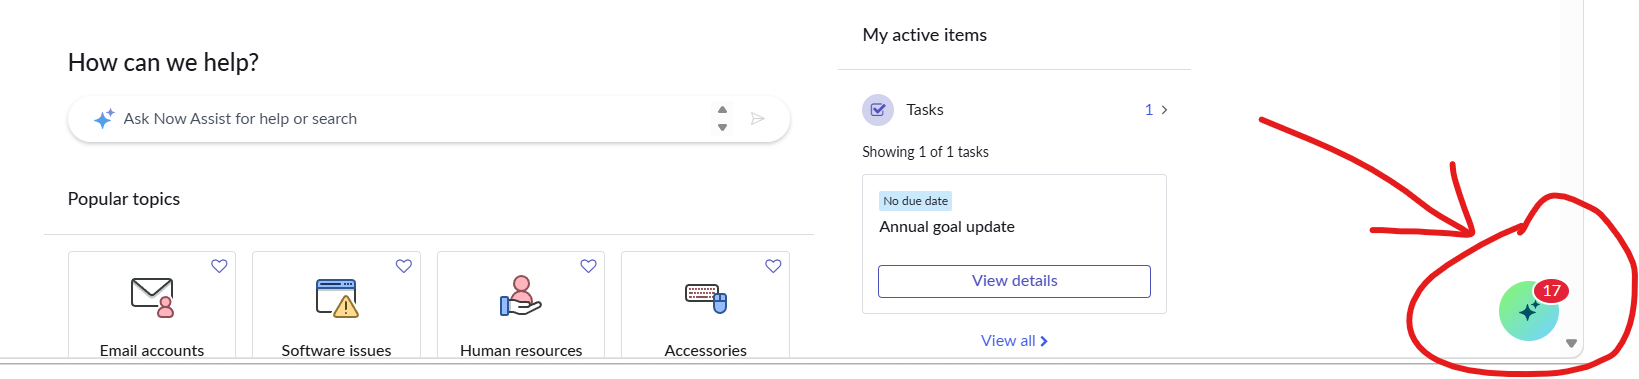Click the Email accounts envelope icon
1639x379 pixels.
pos(152,297)
